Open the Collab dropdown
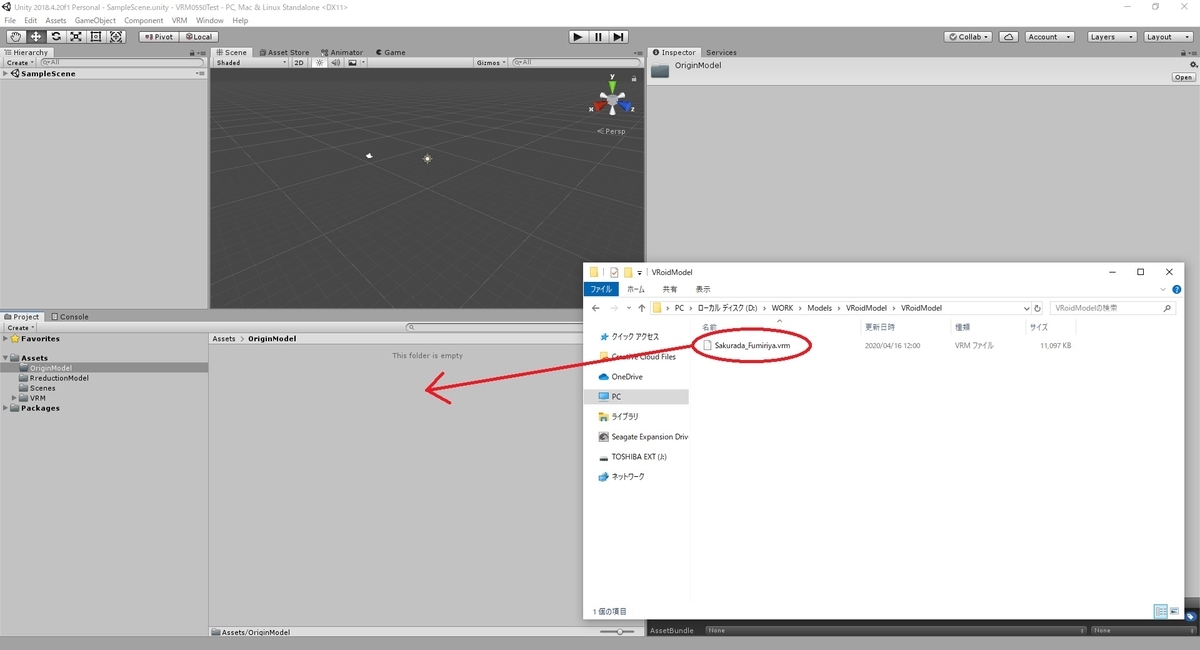The height and width of the screenshot is (650, 1200). tap(968, 37)
